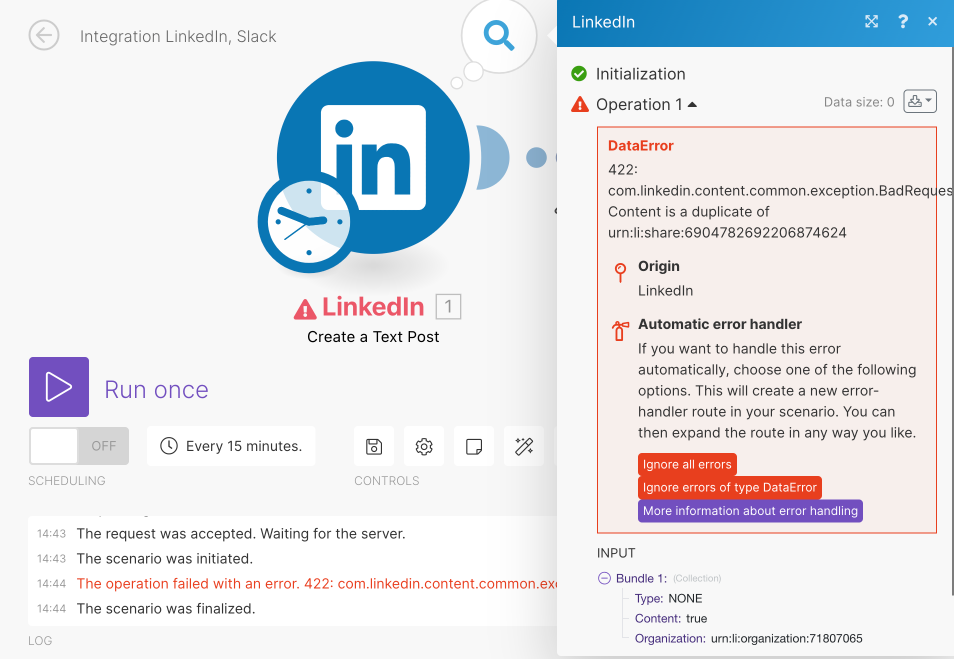Click the Initialization green check row
The width and height of the screenshot is (954, 659).
tap(628, 74)
